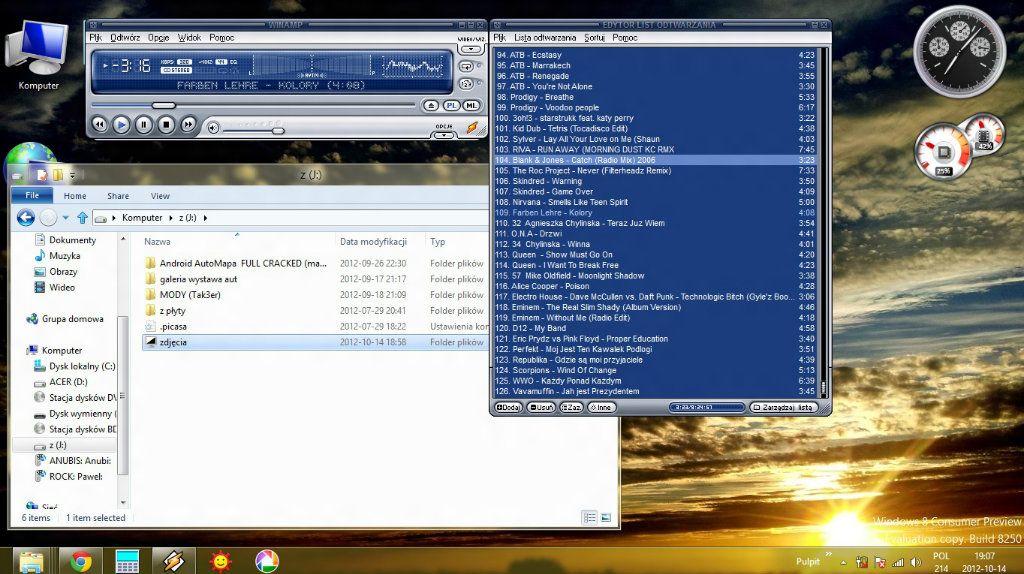This screenshot has height=574, width=1024.
Task: Open Winamp Odtwórz menu
Action: pos(125,38)
